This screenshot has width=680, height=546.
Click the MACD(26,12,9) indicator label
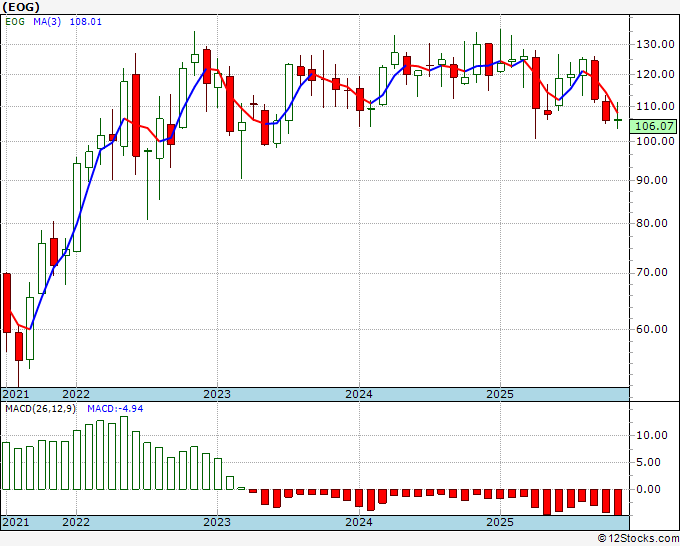(40, 409)
